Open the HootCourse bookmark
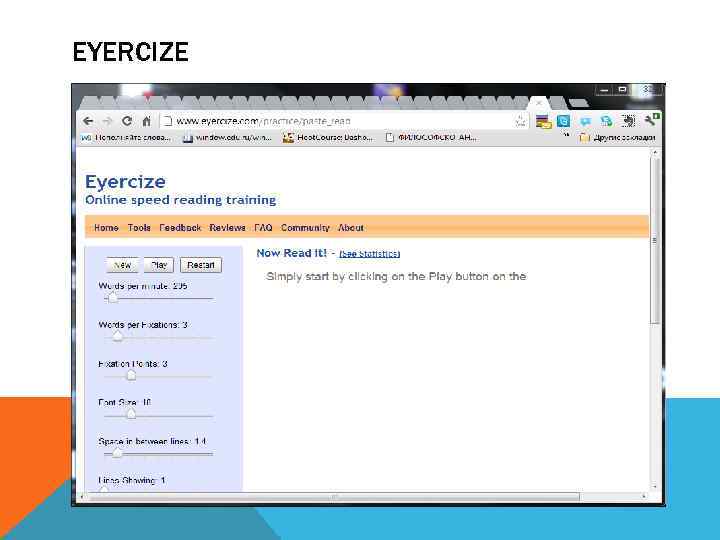This screenshot has width=720, height=540. tap(328, 137)
